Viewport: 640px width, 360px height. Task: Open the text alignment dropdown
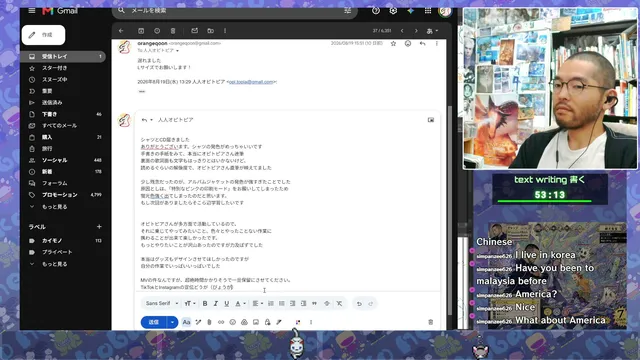tap(257, 303)
